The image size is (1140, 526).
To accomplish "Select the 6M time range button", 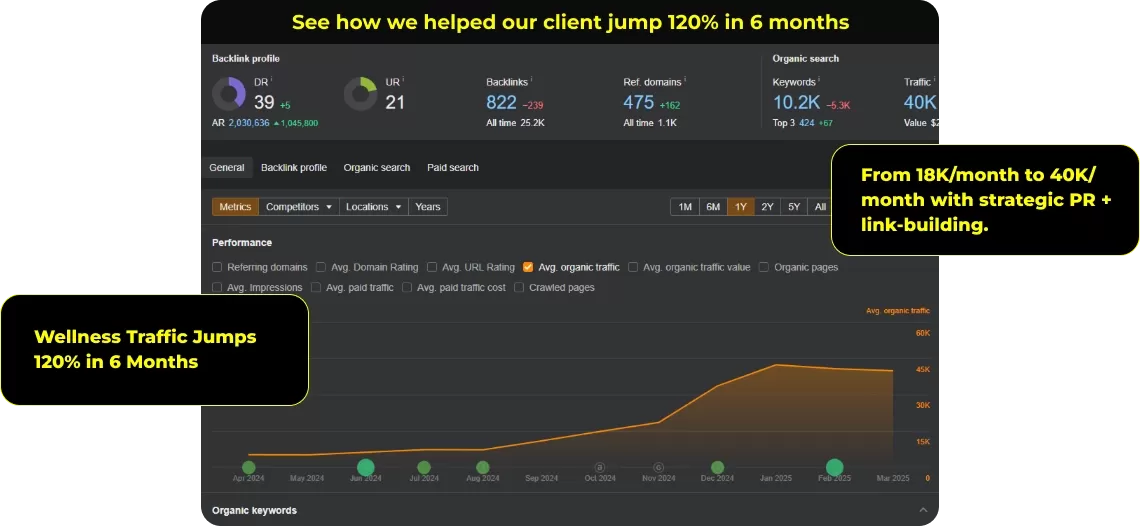I will [713, 207].
